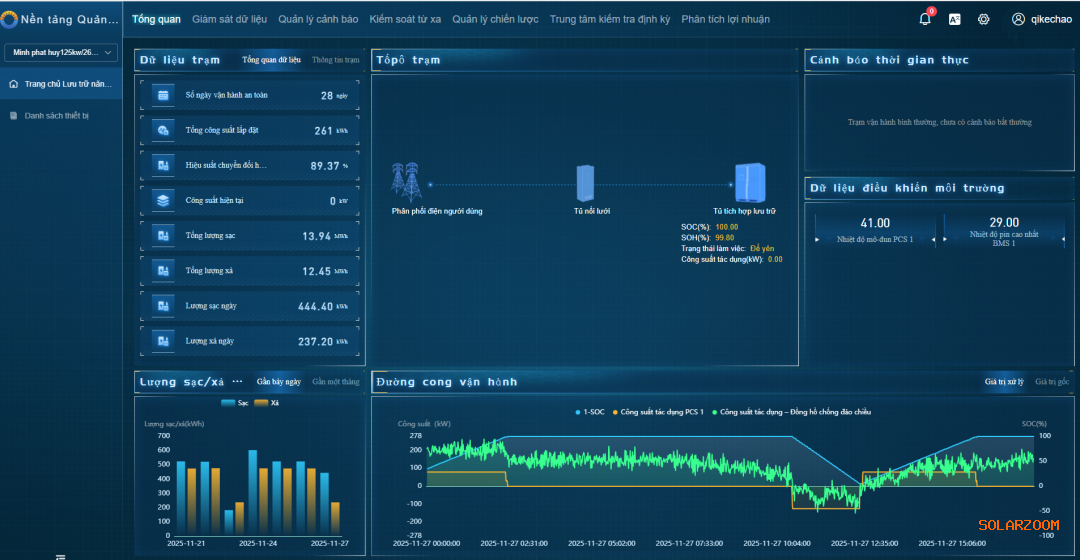Click the language translation icon
The image size is (1080, 560).
pyautogui.click(x=955, y=19)
